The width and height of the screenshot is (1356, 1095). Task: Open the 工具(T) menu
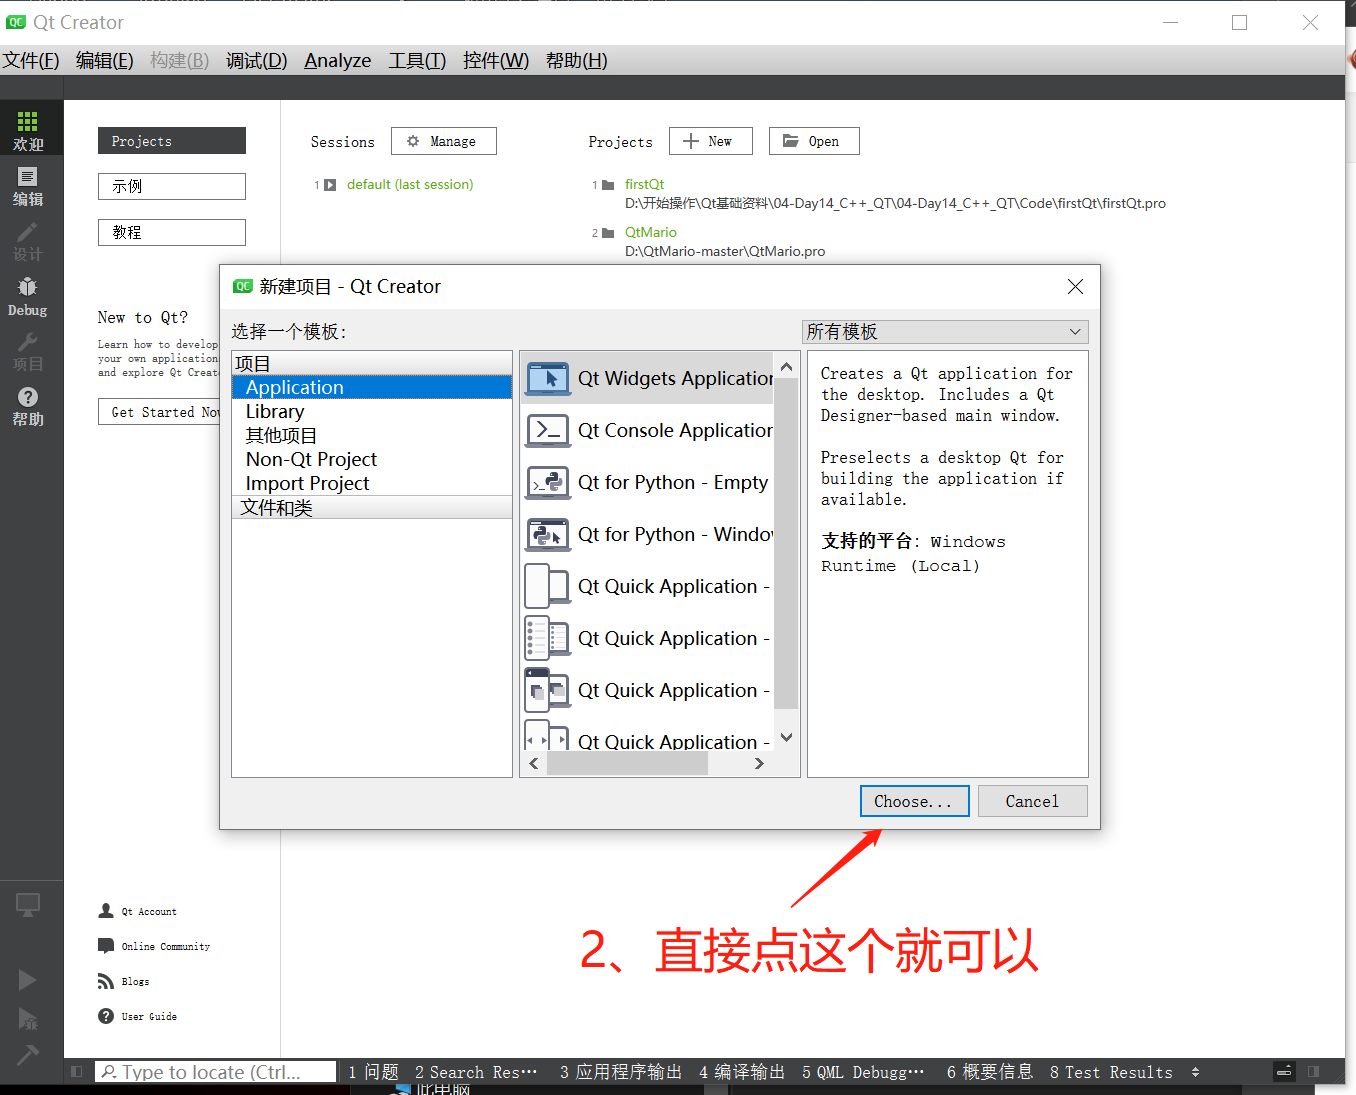point(418,61)
